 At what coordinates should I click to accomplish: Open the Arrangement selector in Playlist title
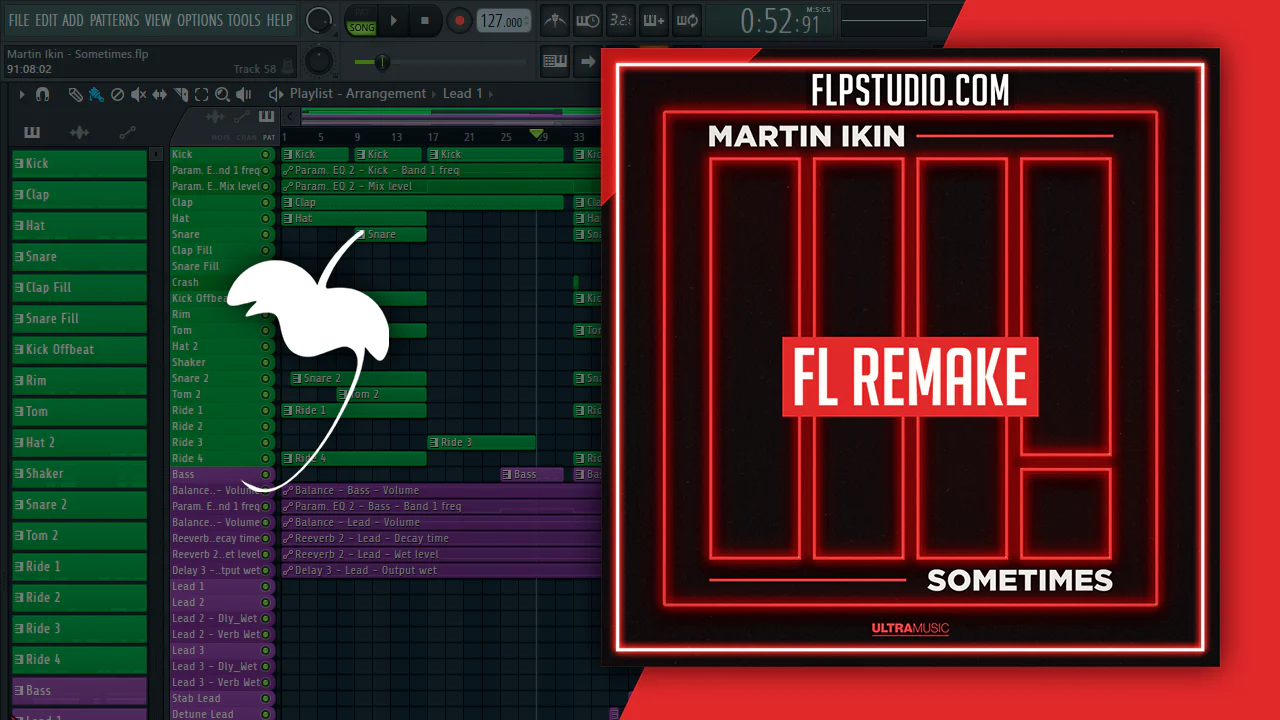(387, 94)
